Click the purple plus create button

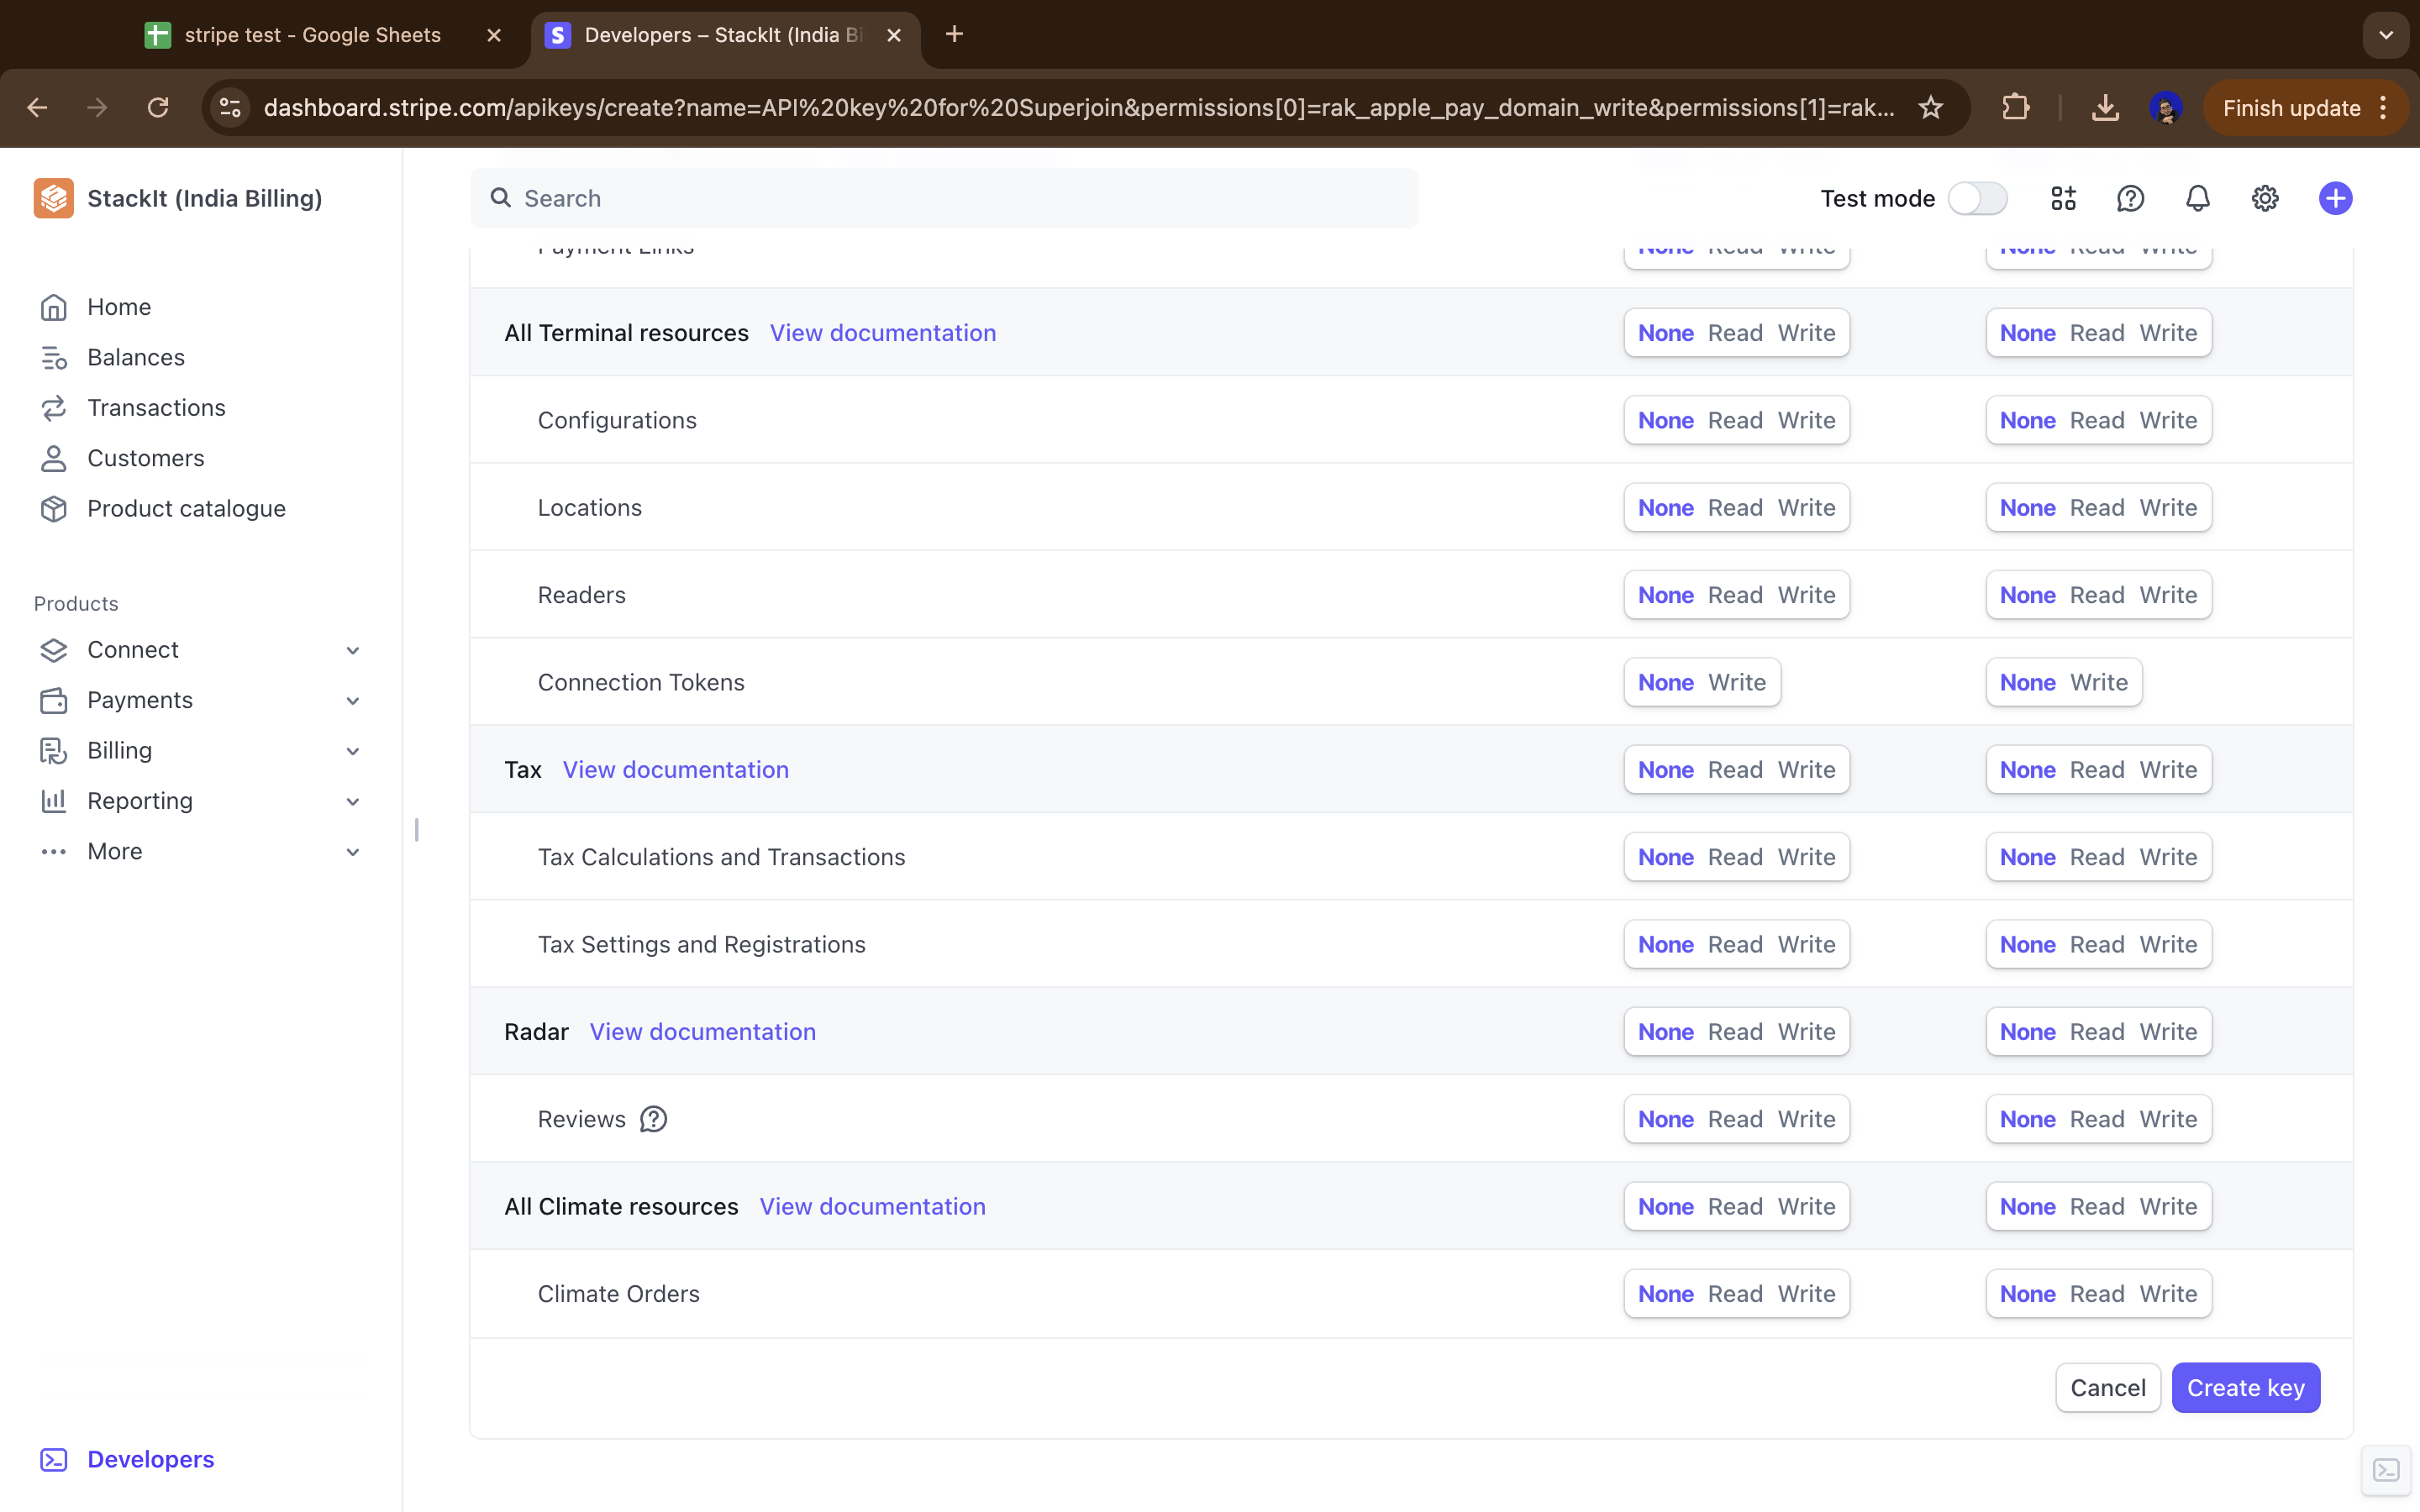2335,198
